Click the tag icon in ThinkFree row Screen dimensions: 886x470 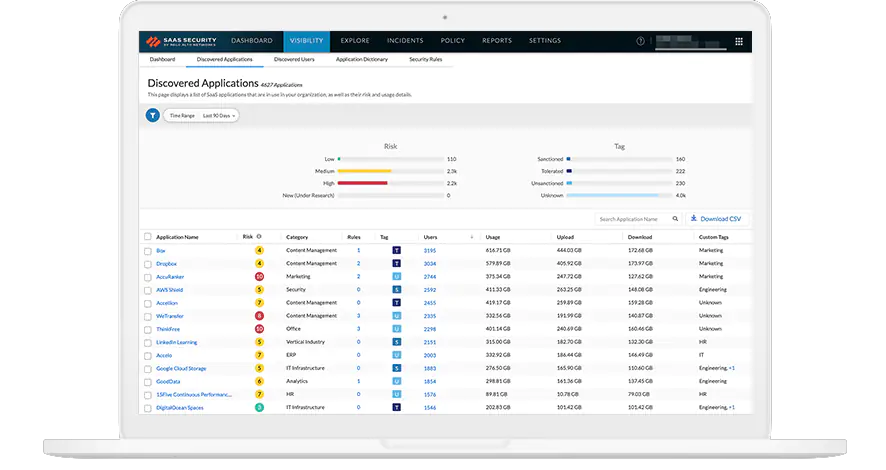coord(397,329)
